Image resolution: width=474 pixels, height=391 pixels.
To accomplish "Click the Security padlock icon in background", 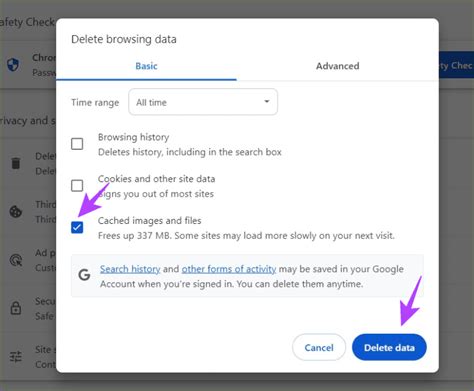I will click(x=16, y=308).
